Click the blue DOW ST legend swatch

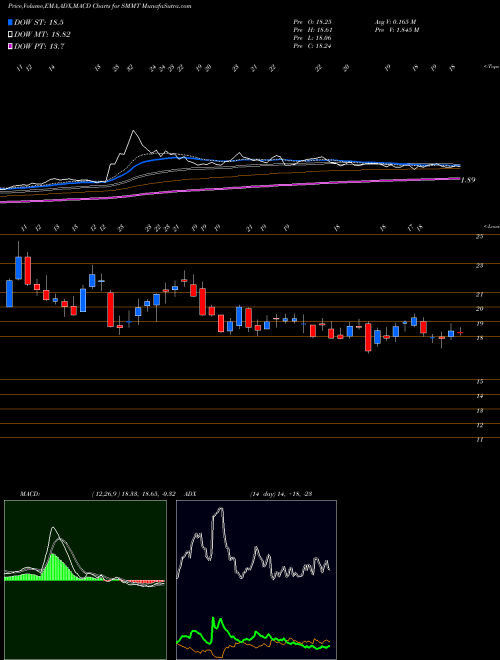tap(11, 23)
